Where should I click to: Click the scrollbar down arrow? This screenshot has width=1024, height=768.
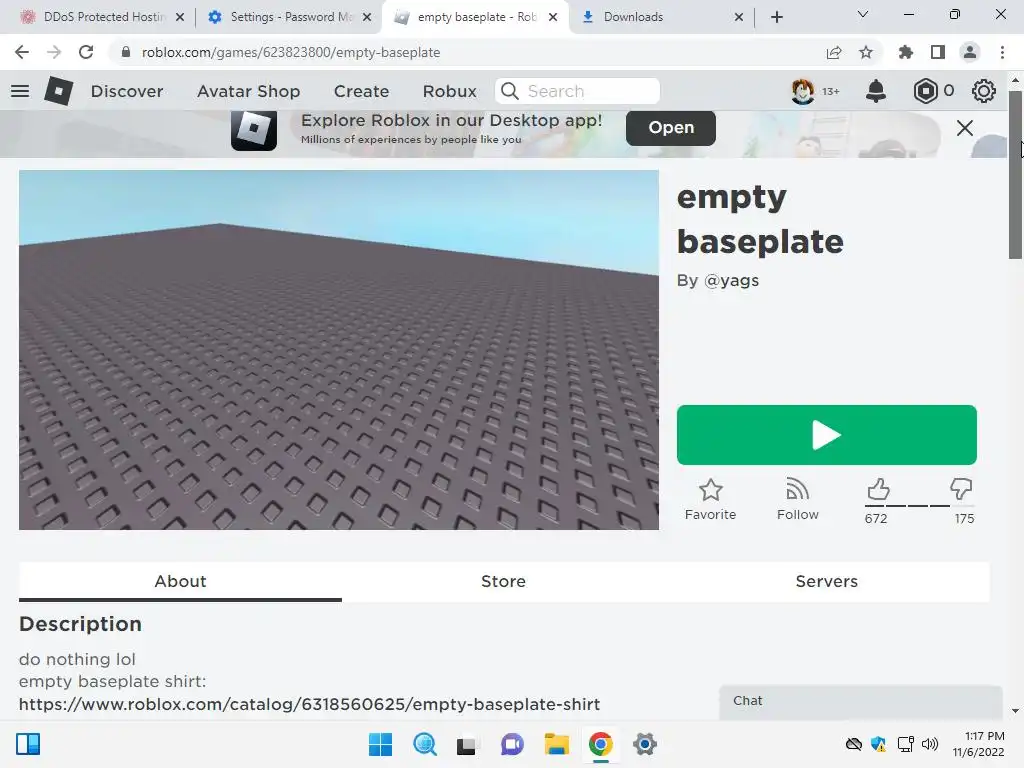coord(1015,711)
